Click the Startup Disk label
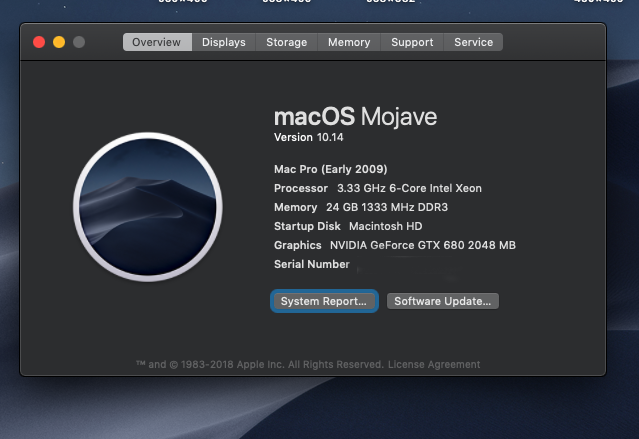The image size is (639, 439). [307, 226]
